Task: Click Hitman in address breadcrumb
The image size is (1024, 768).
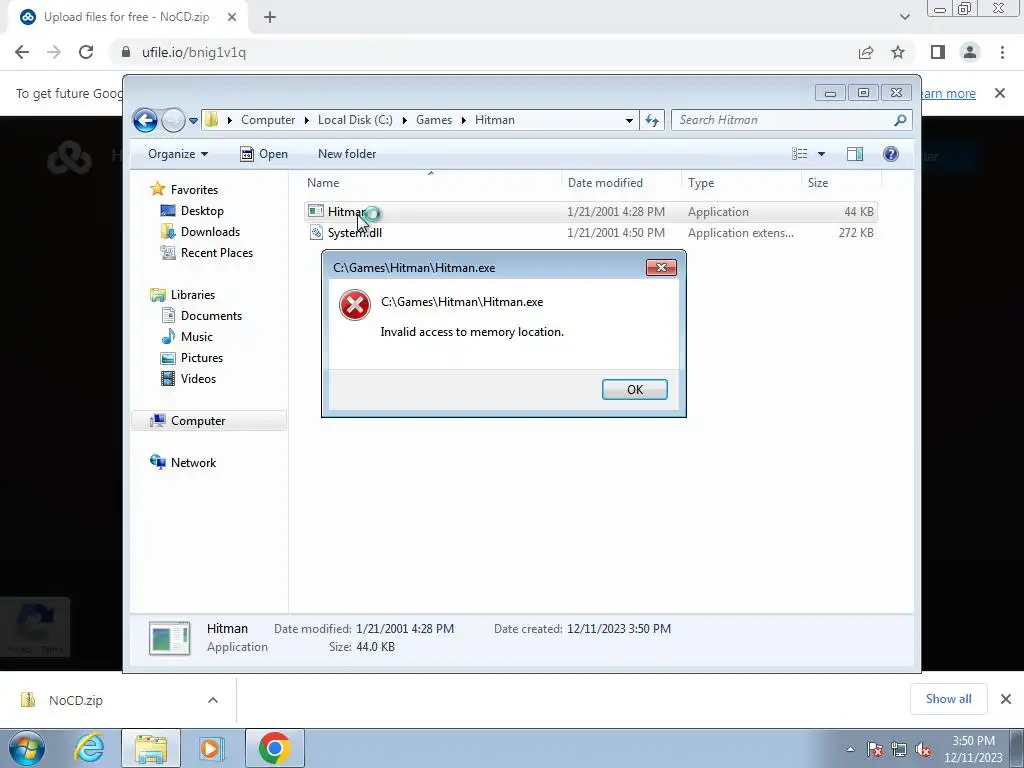Action: pos(494,120)
